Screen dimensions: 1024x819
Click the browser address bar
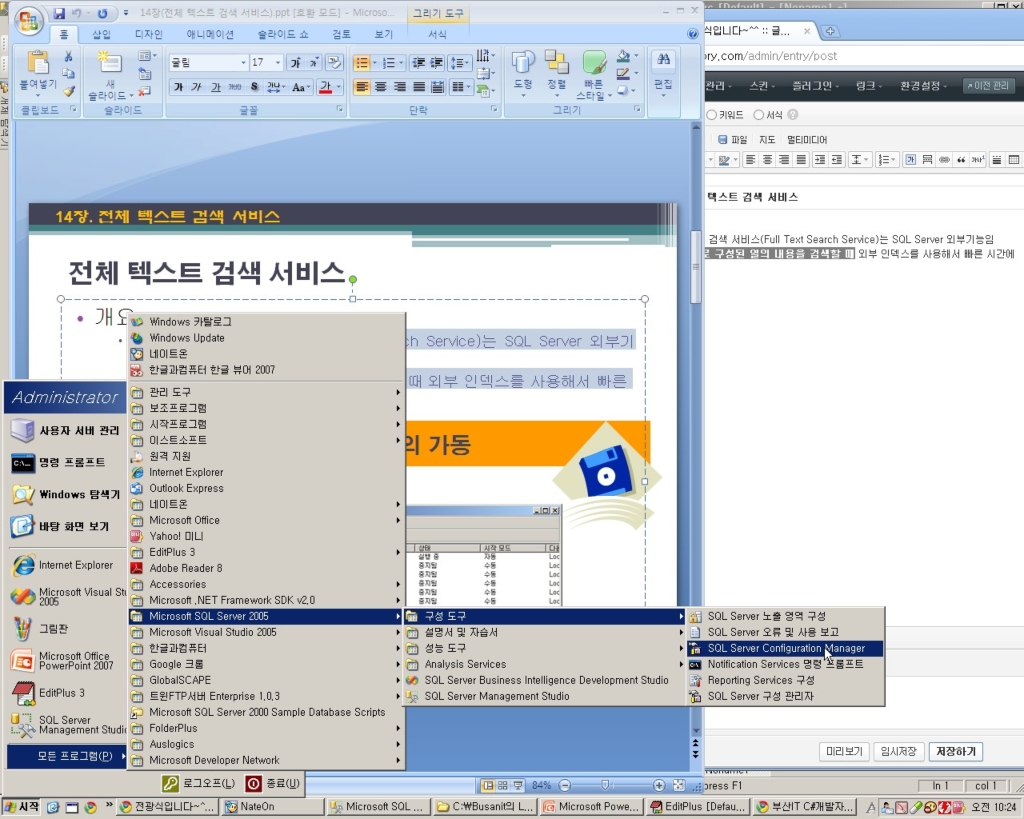pyautogui.click(x=863, y=56)
